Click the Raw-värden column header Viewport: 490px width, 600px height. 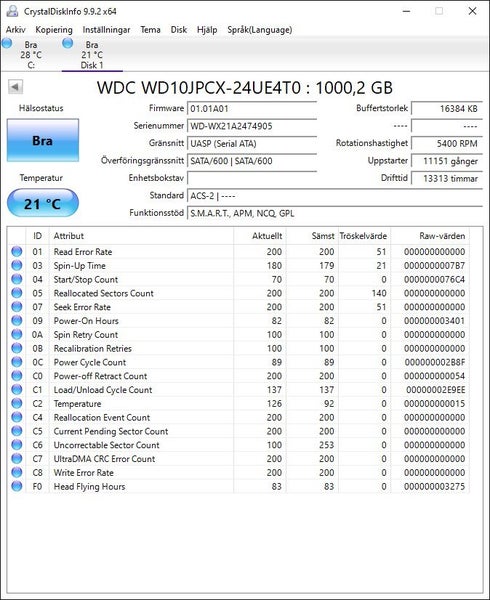coord(430,236)
